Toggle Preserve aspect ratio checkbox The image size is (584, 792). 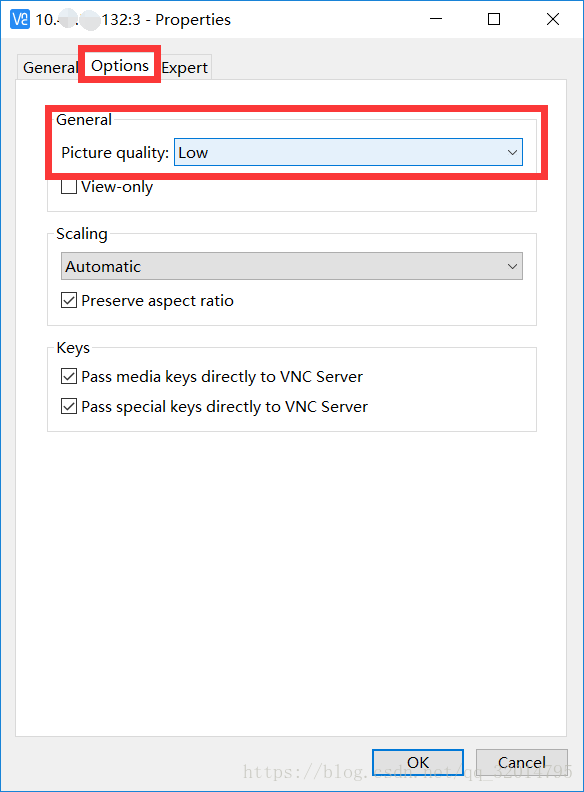pyautogui.click(x=69, y=301)
